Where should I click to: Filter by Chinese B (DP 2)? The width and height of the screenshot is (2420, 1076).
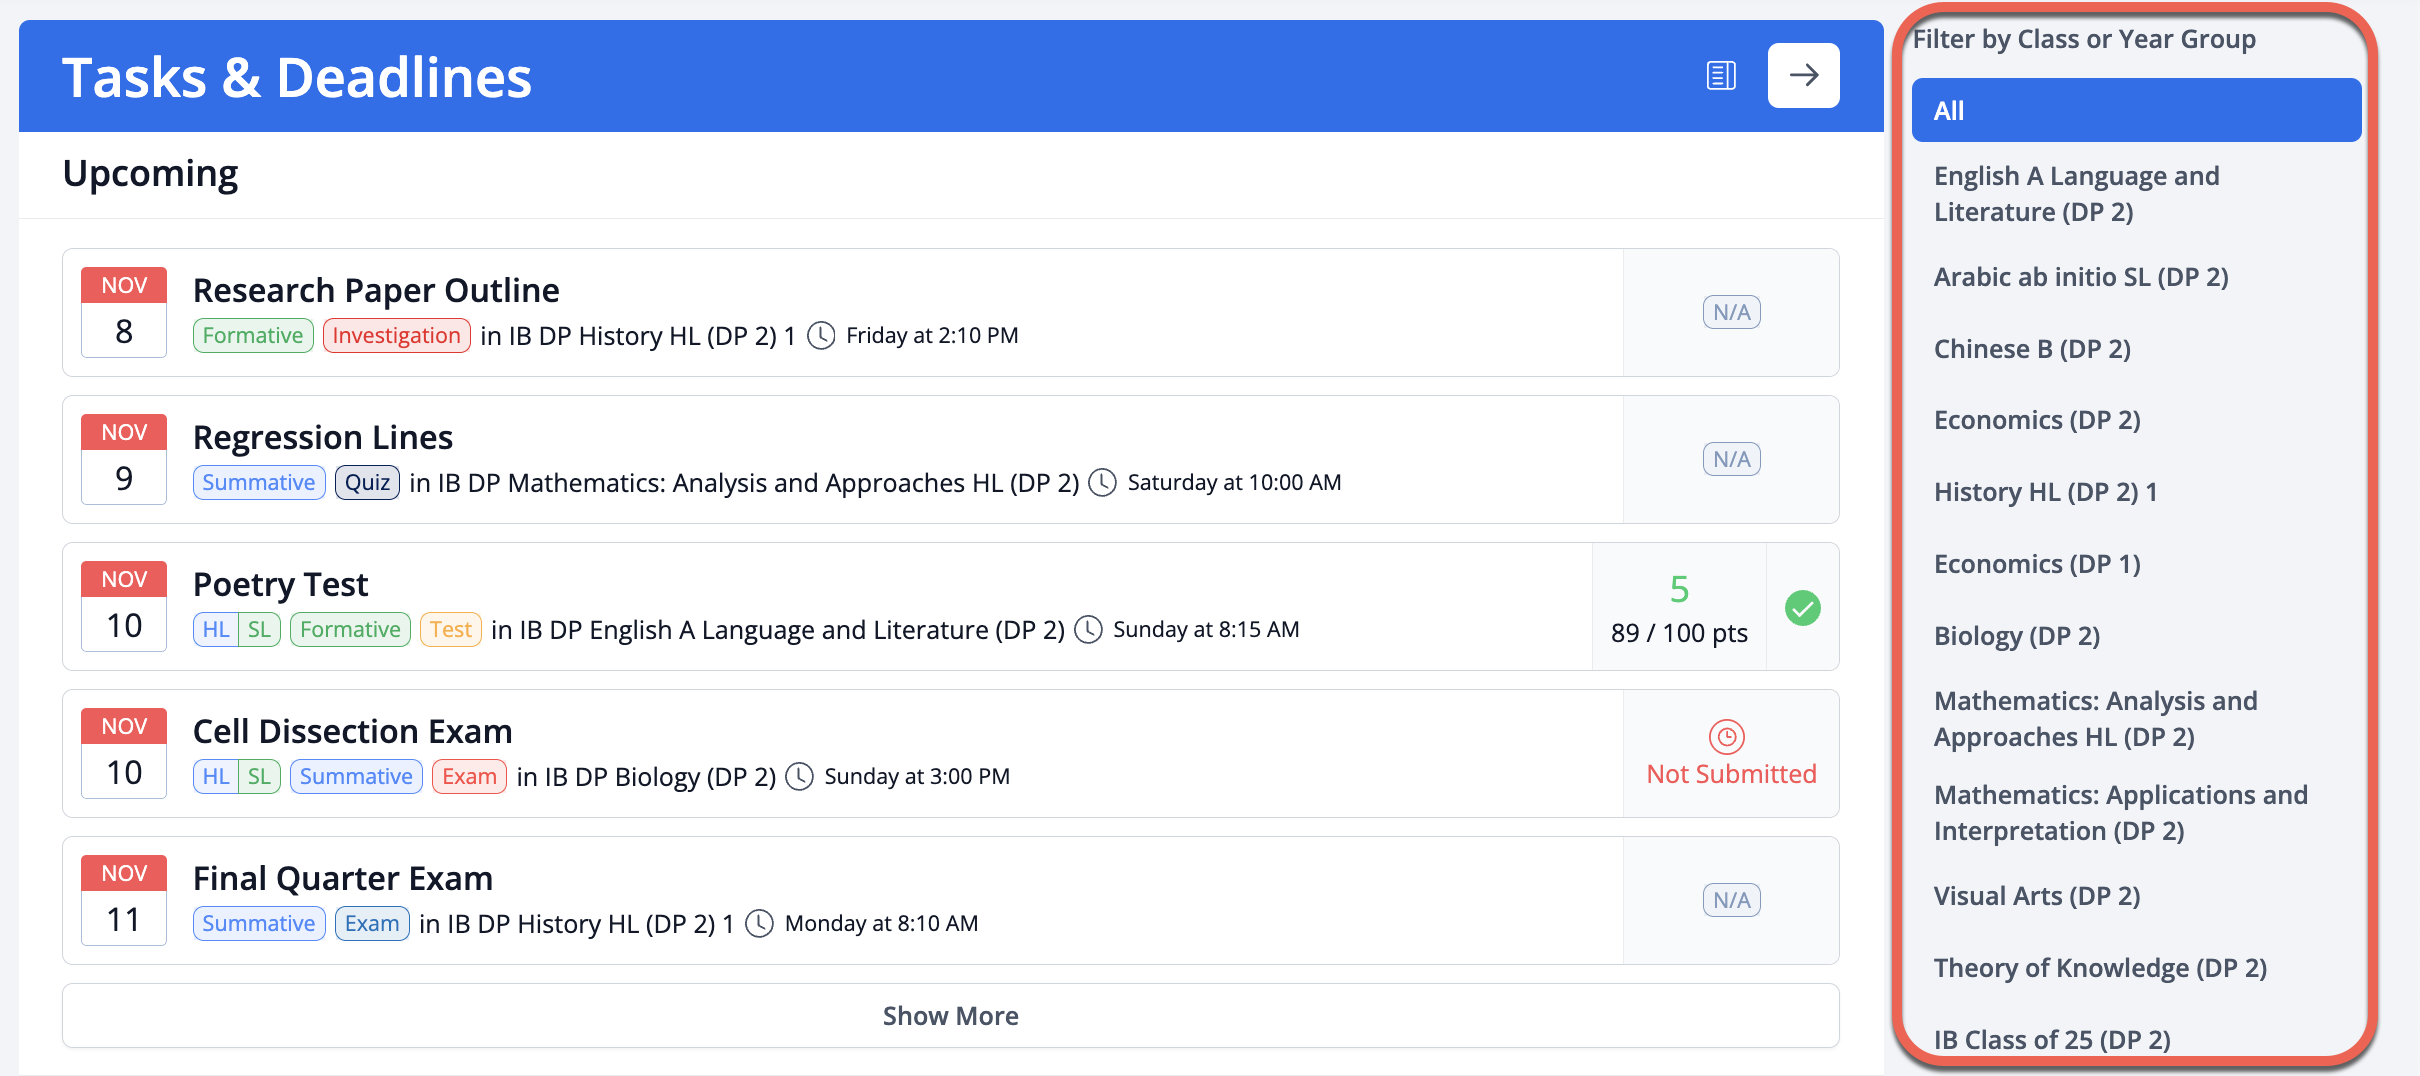point(2032,349)
